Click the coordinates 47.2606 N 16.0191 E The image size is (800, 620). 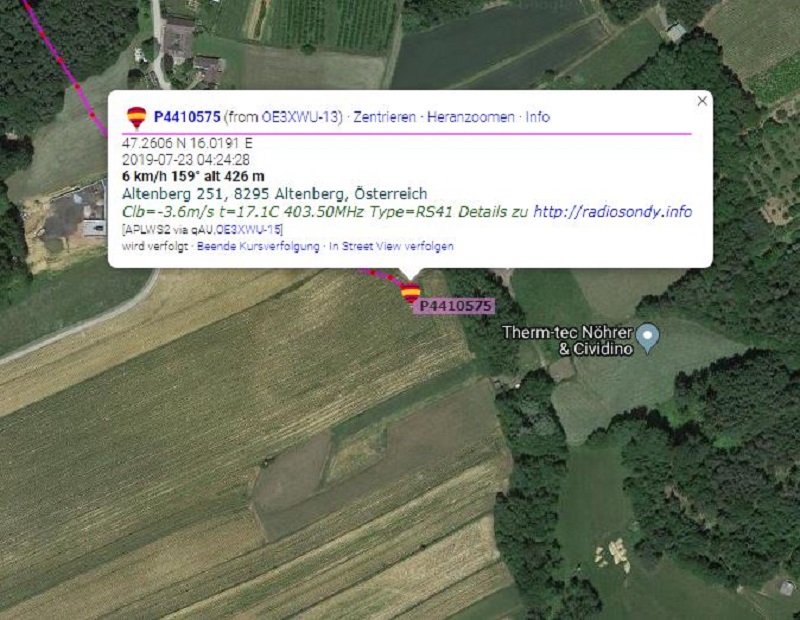(x=187, y=143)
